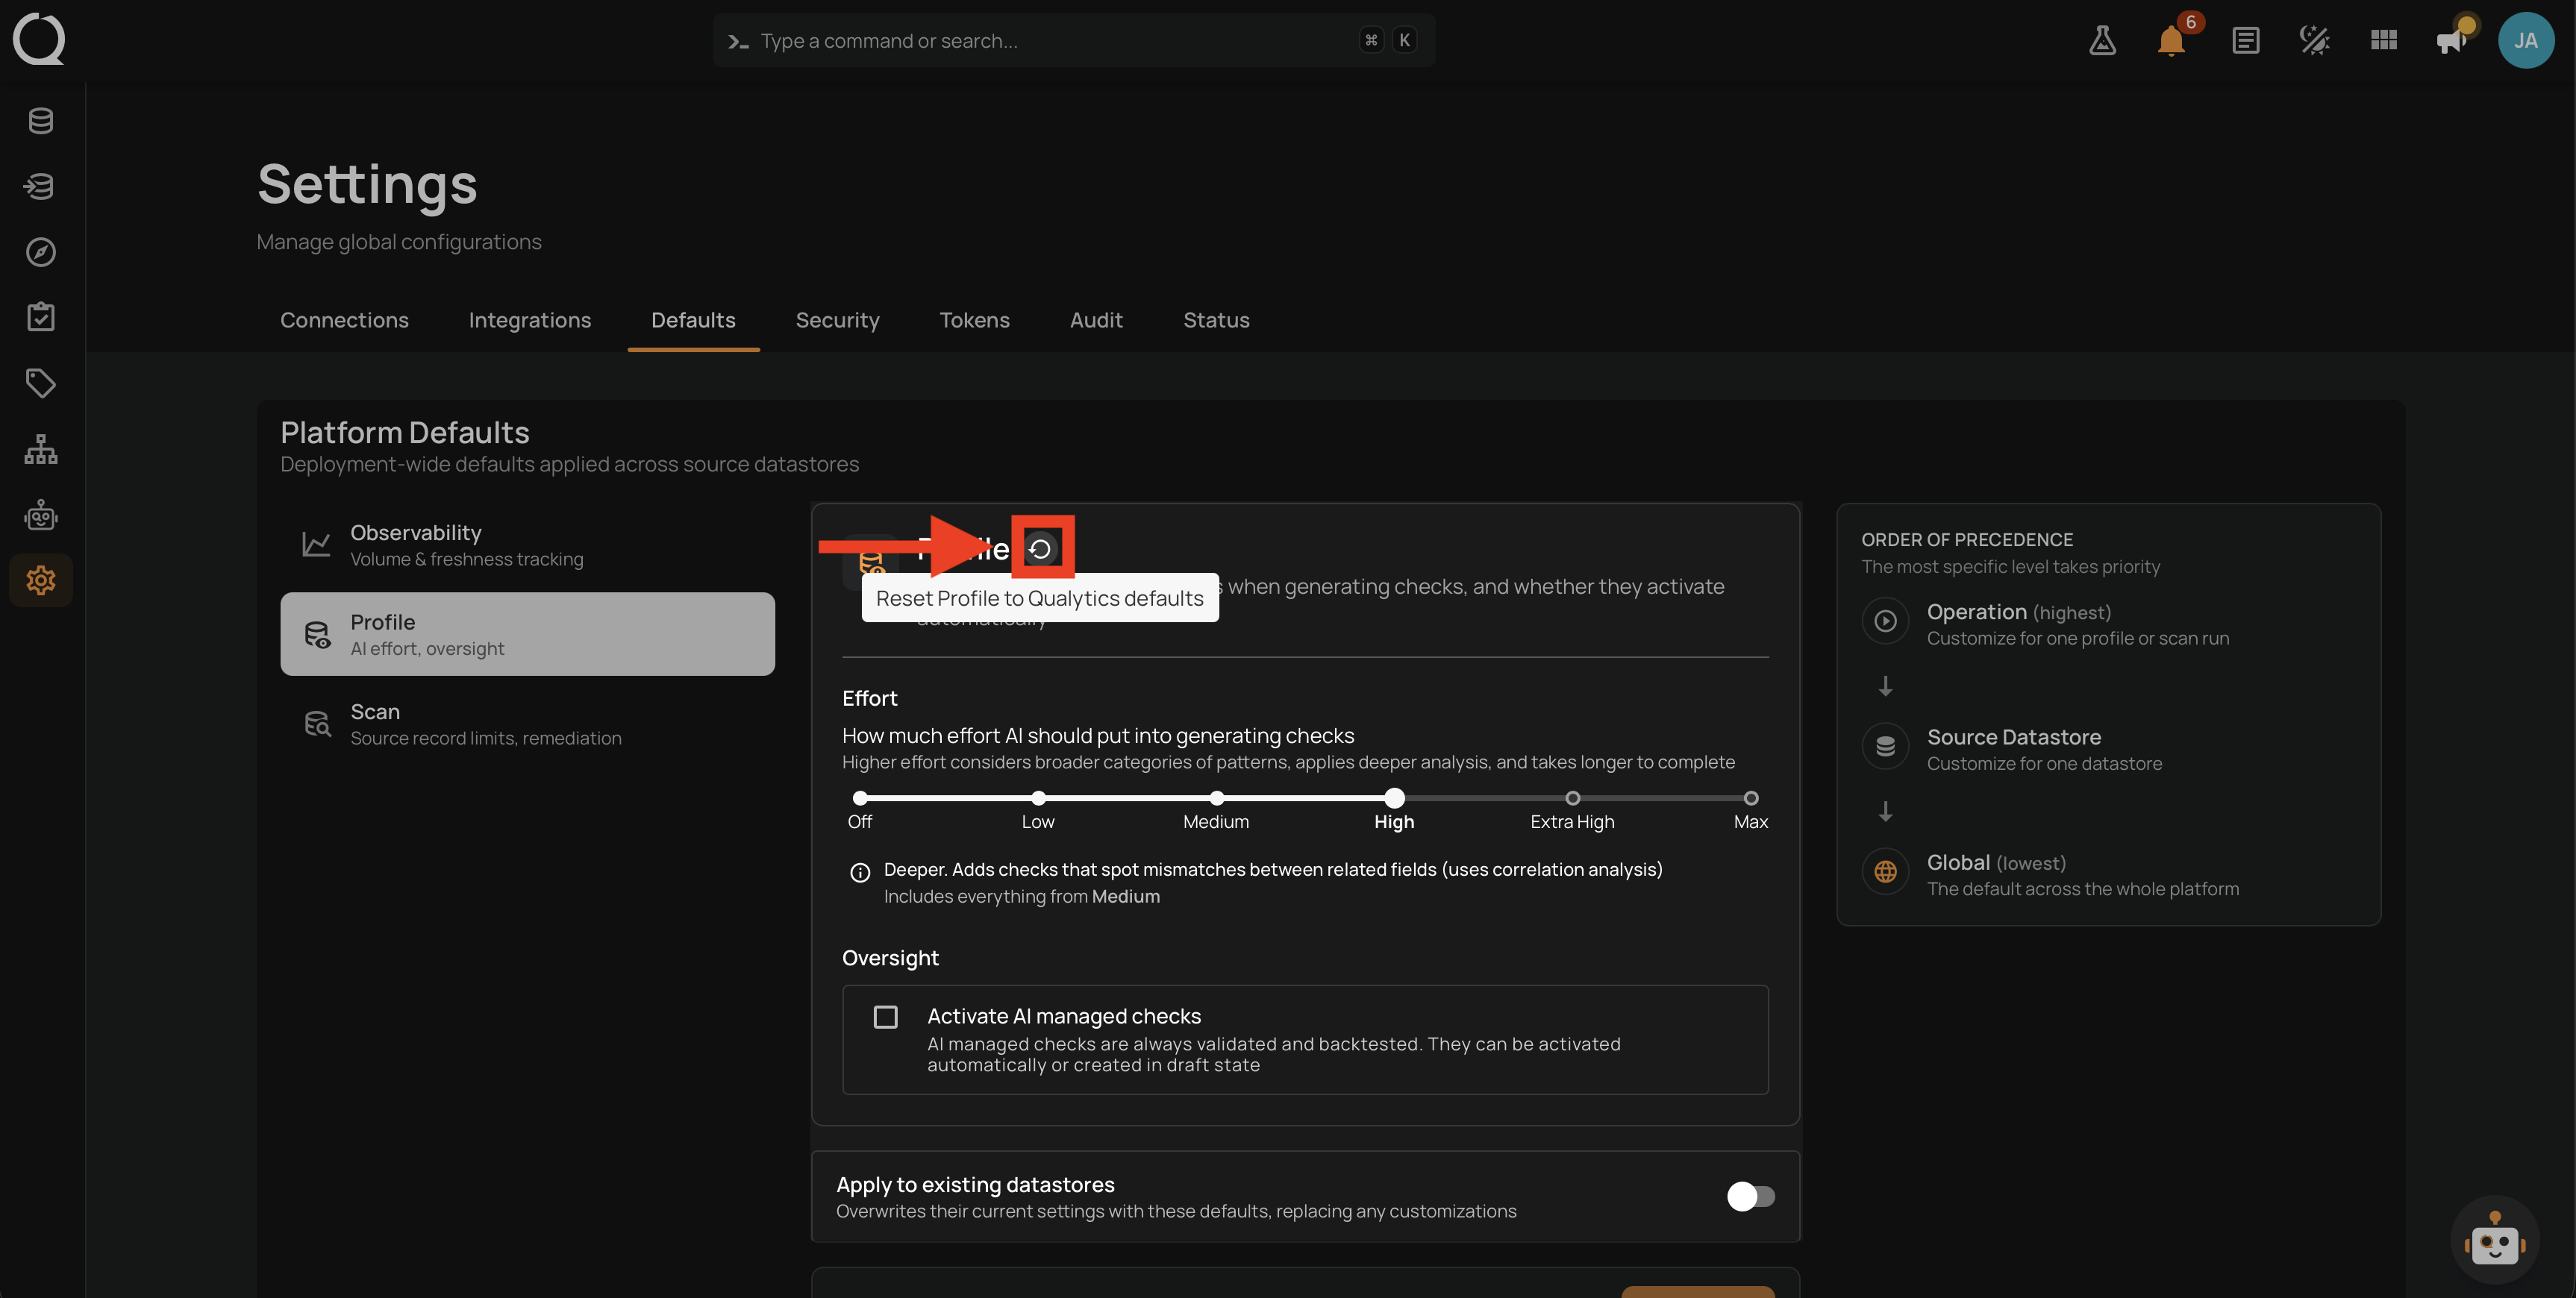The height and width of the screenshot is (1298, 2576).
Task: Select the Scan defaults section
Action: (527, 724)
